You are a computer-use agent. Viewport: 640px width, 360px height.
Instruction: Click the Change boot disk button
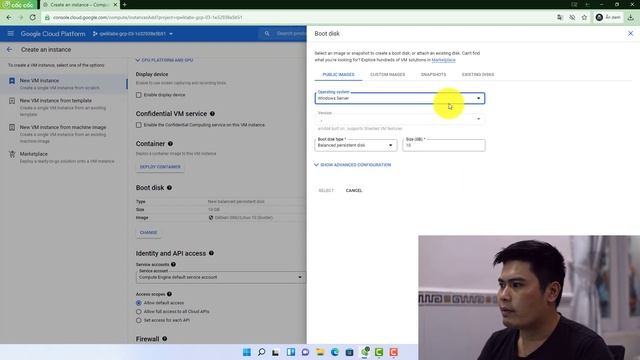click(x=148, y=233)
